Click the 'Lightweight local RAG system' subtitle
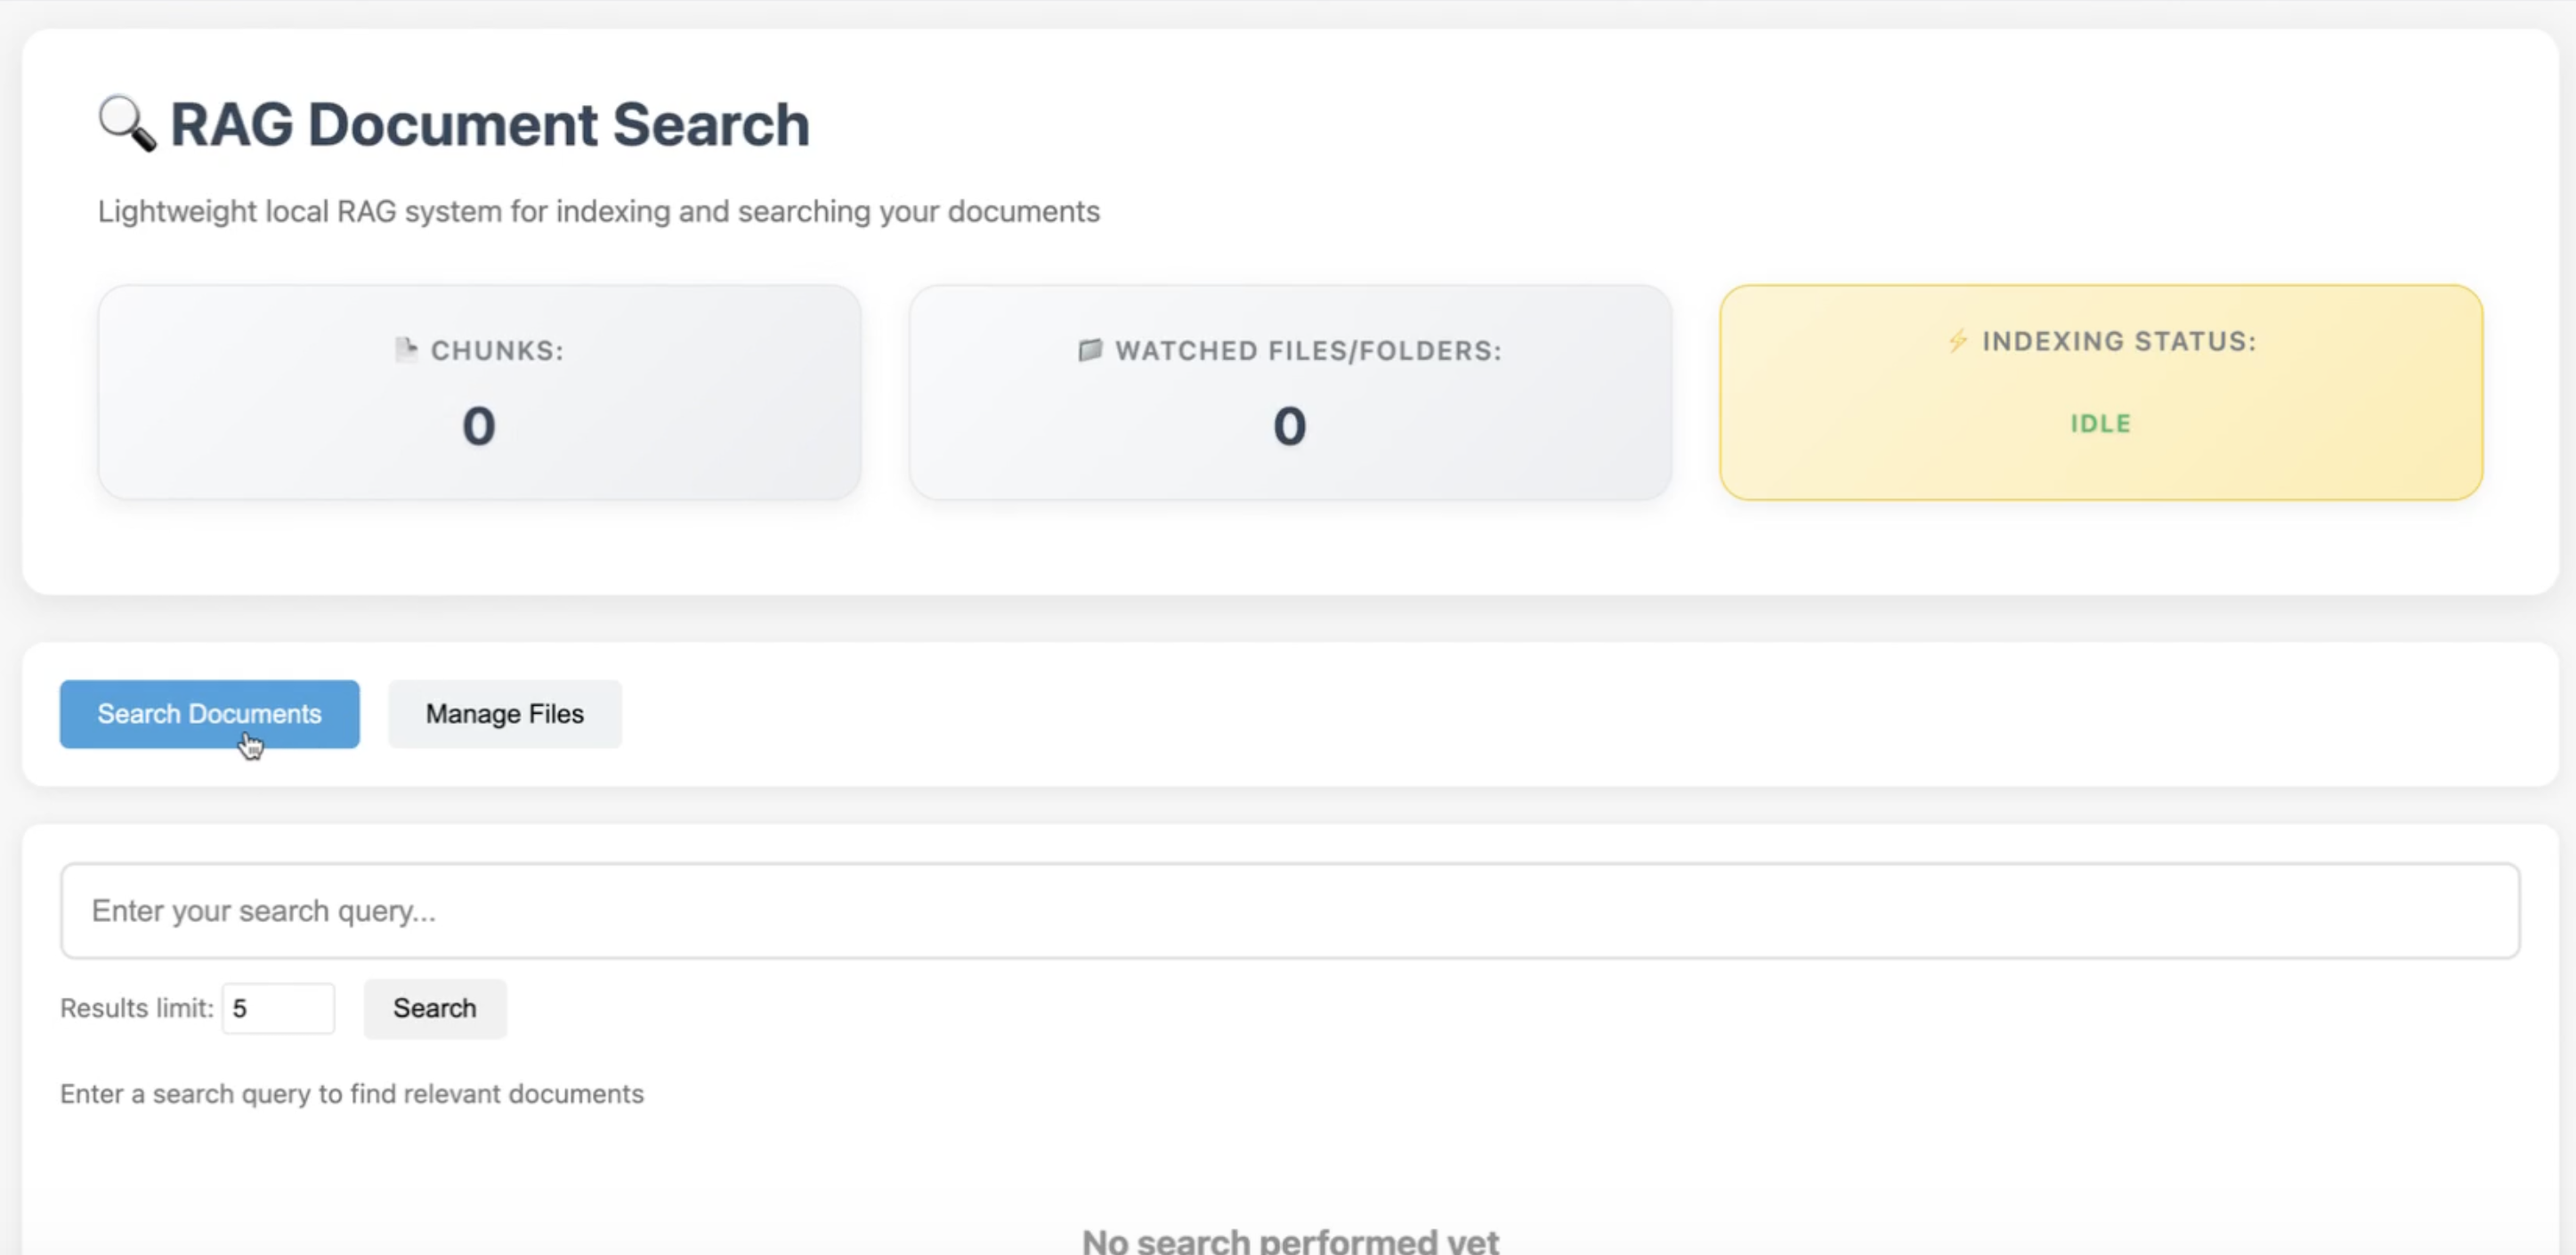Viewport: 2576px width, 1255px height. 598,212
